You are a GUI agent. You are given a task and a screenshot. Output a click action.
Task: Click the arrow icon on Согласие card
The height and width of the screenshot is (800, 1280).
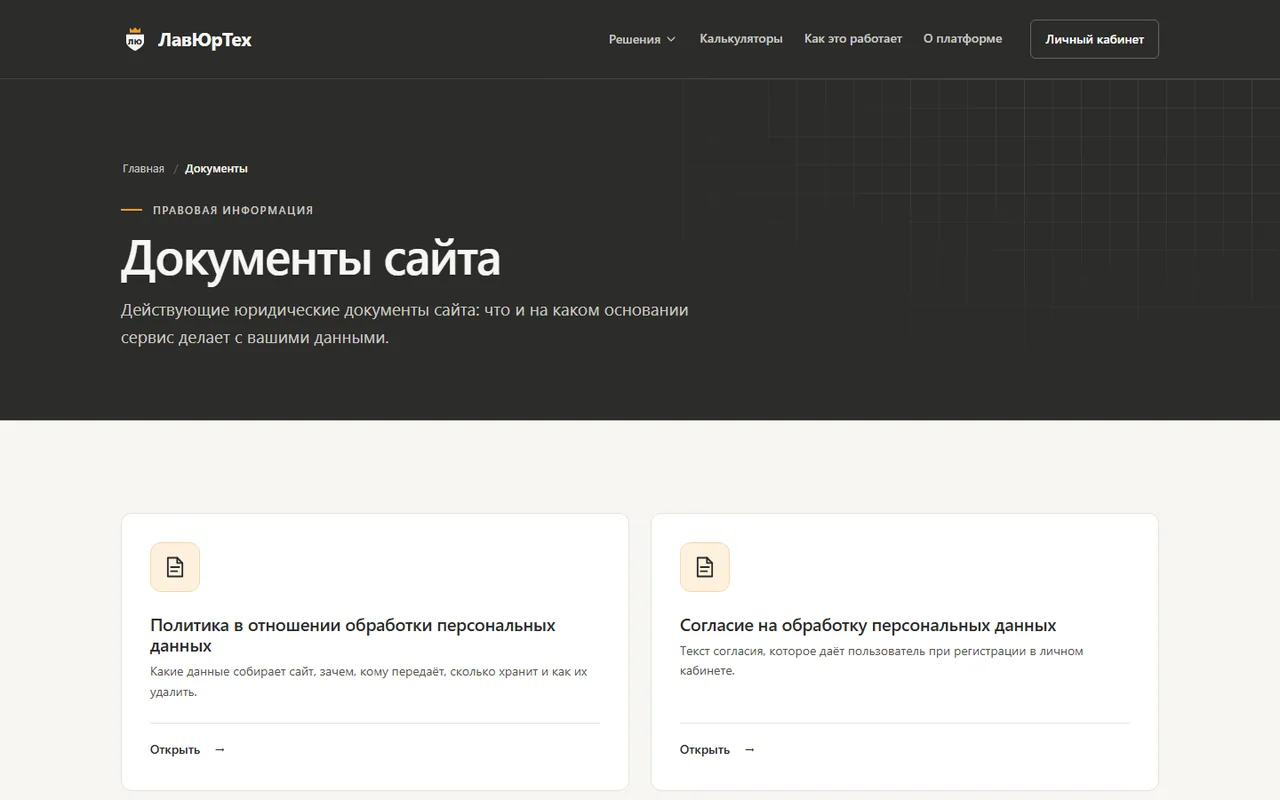click(x=750, y=750)
